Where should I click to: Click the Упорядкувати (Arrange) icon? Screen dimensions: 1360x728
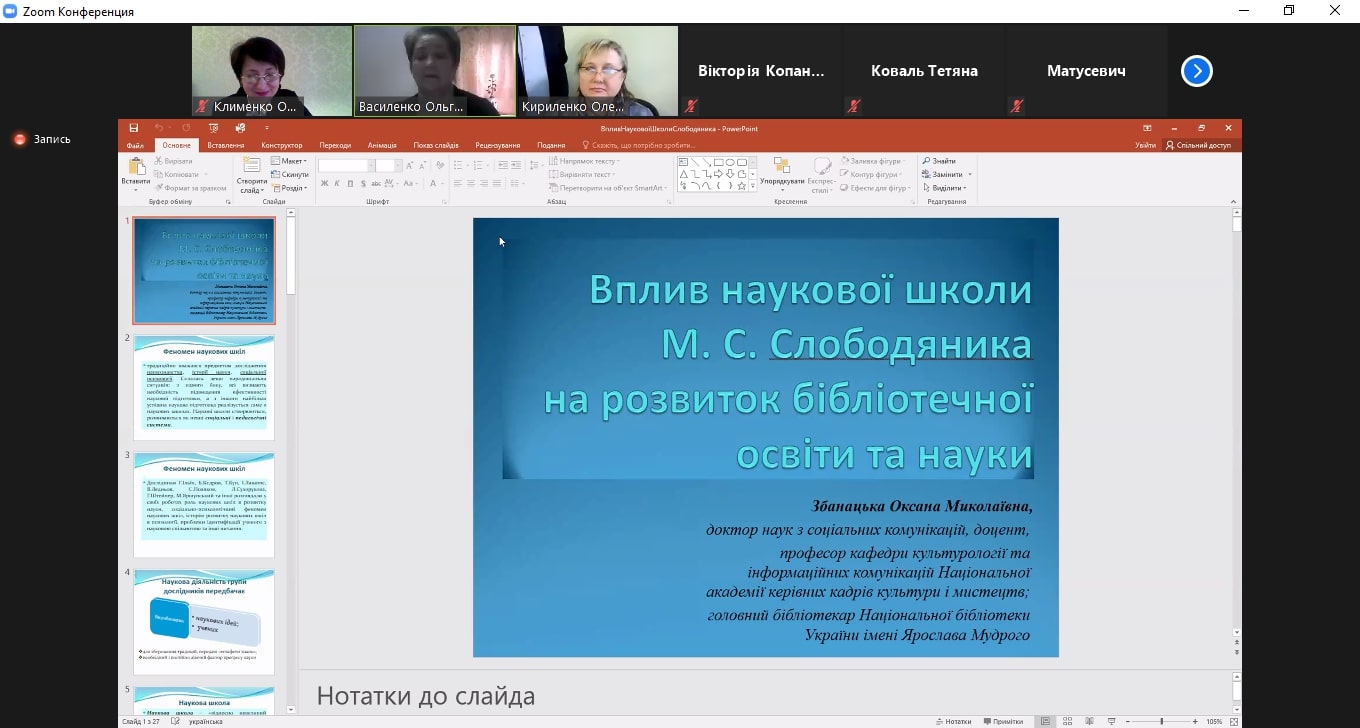point(781,166)
